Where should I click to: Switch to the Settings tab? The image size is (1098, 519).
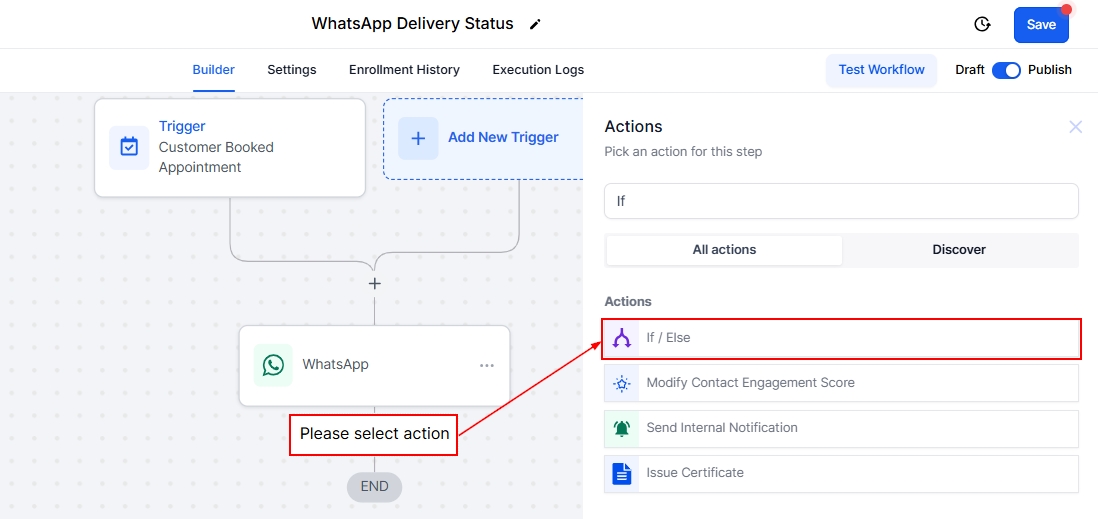[291, 70]
